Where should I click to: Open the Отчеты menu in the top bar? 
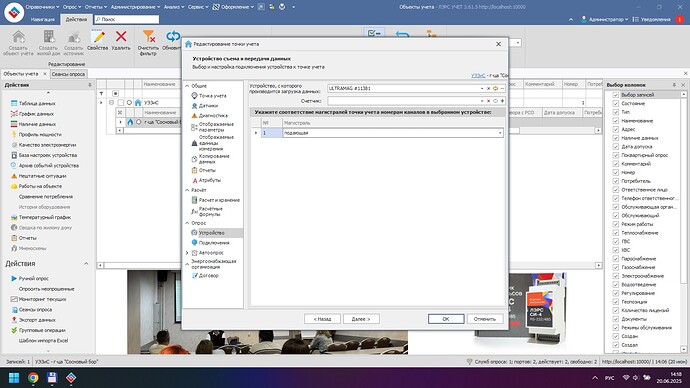(95, 7)
